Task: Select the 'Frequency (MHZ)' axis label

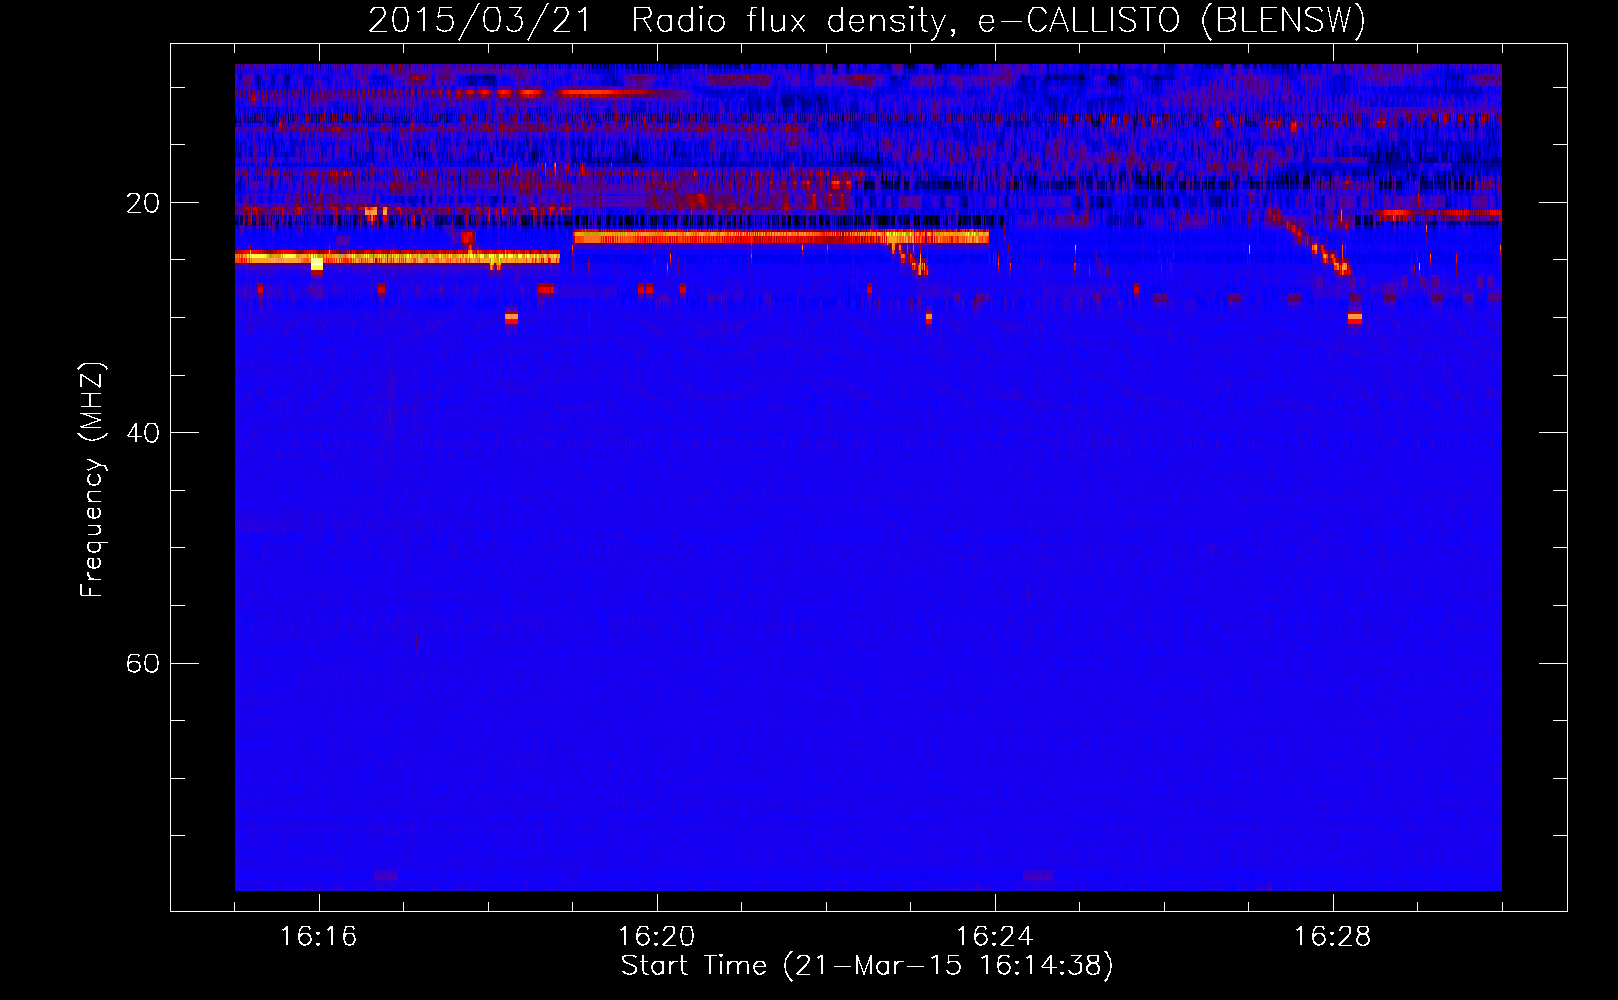Action: coord(91,480)
